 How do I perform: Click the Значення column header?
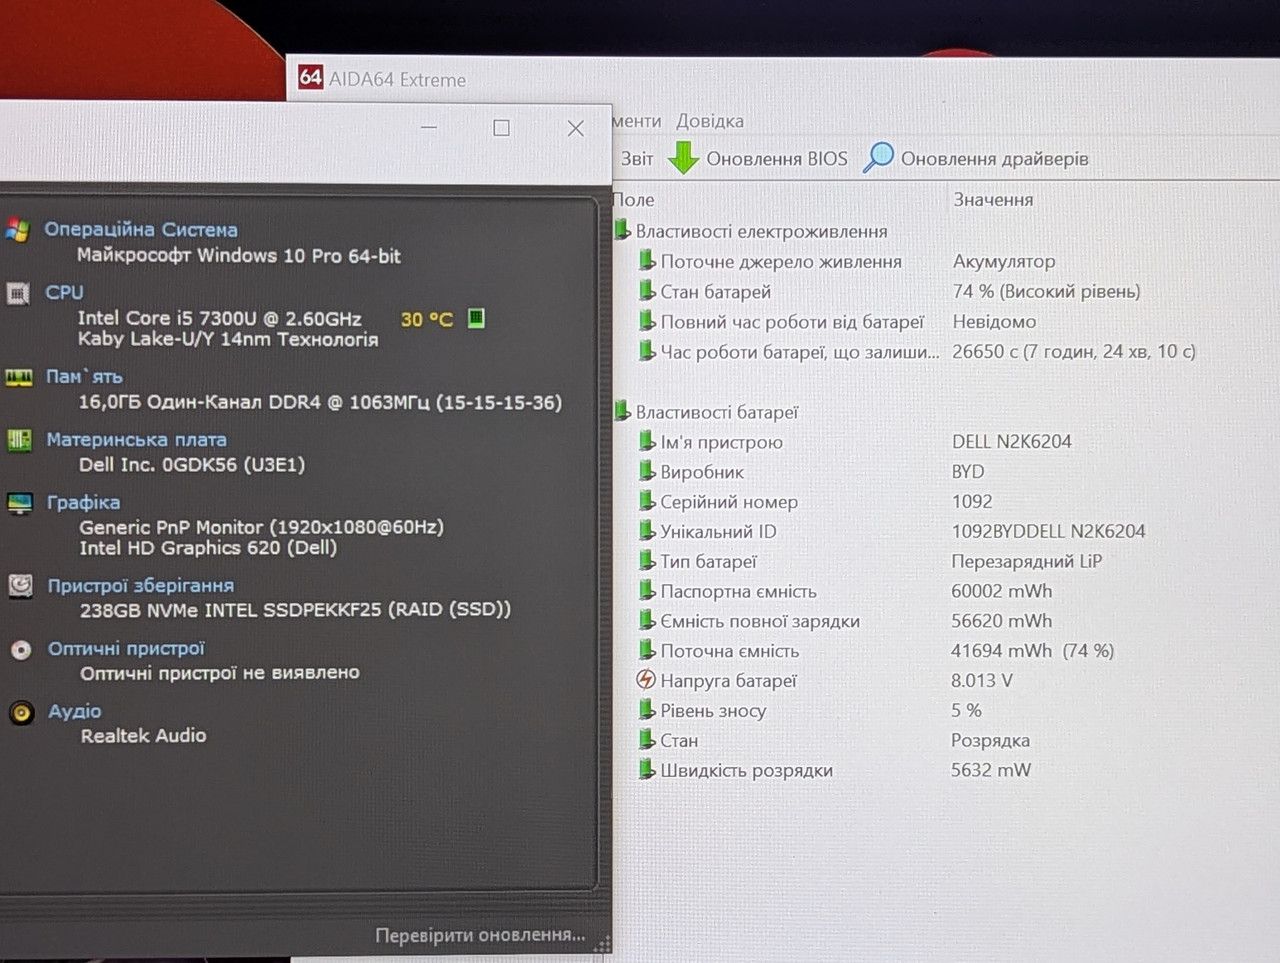tap(993, 199)
